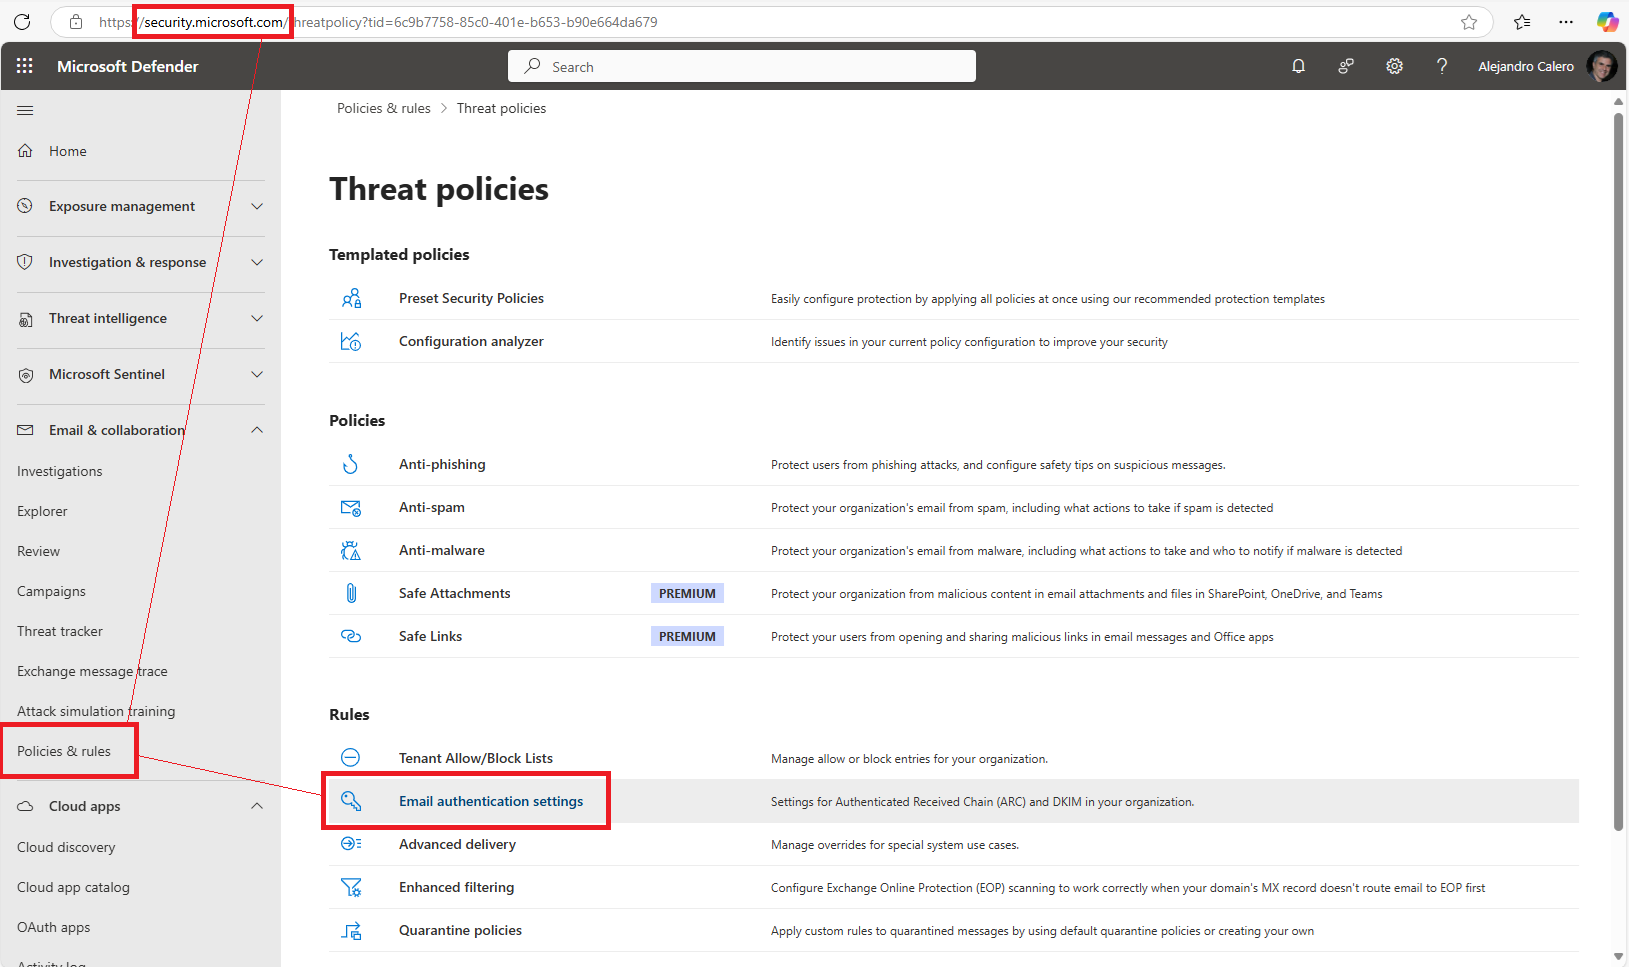
Task: Open Preset Security Policies link
Action: [x=471, y=298]
